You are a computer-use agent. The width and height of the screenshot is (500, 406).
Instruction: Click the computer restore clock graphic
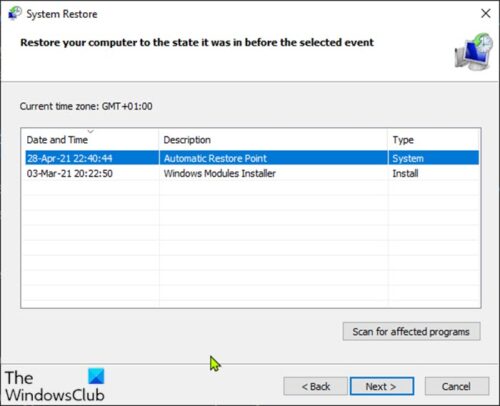[x=474, y=52]
